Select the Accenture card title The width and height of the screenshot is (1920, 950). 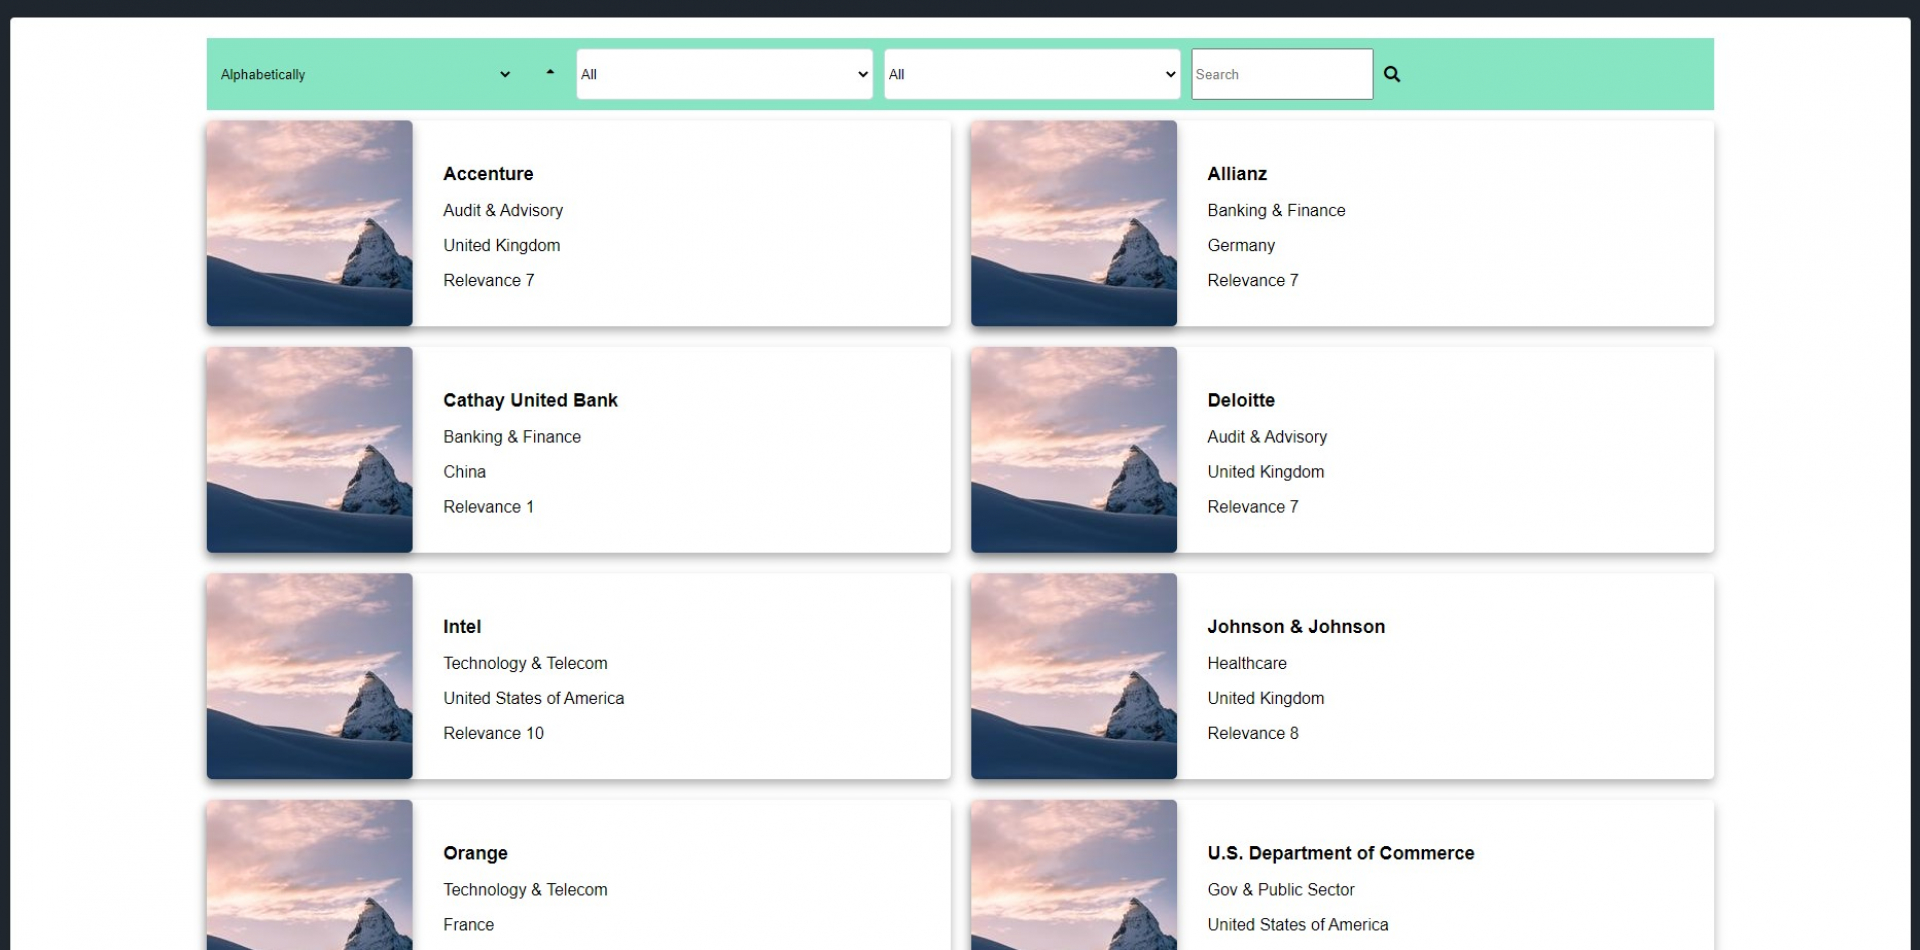(x=488, y=173)
